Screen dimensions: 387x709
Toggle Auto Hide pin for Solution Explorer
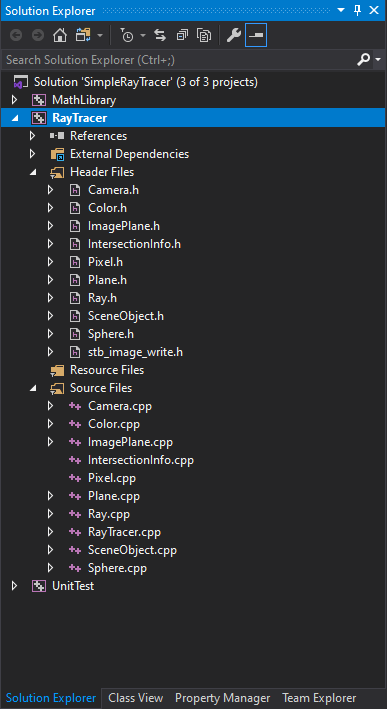357,10
